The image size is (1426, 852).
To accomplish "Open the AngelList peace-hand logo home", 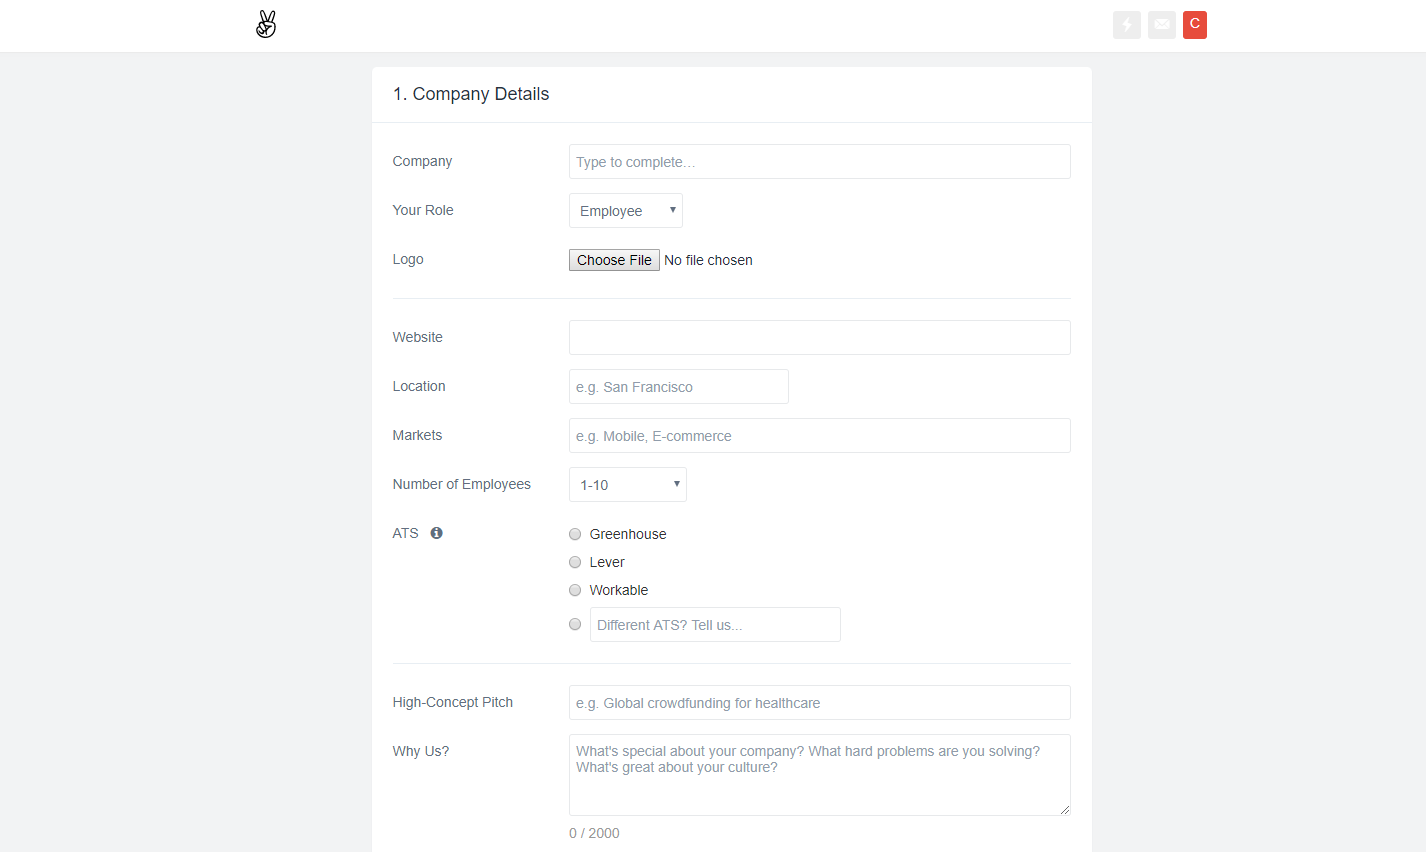I will point(266,25).
